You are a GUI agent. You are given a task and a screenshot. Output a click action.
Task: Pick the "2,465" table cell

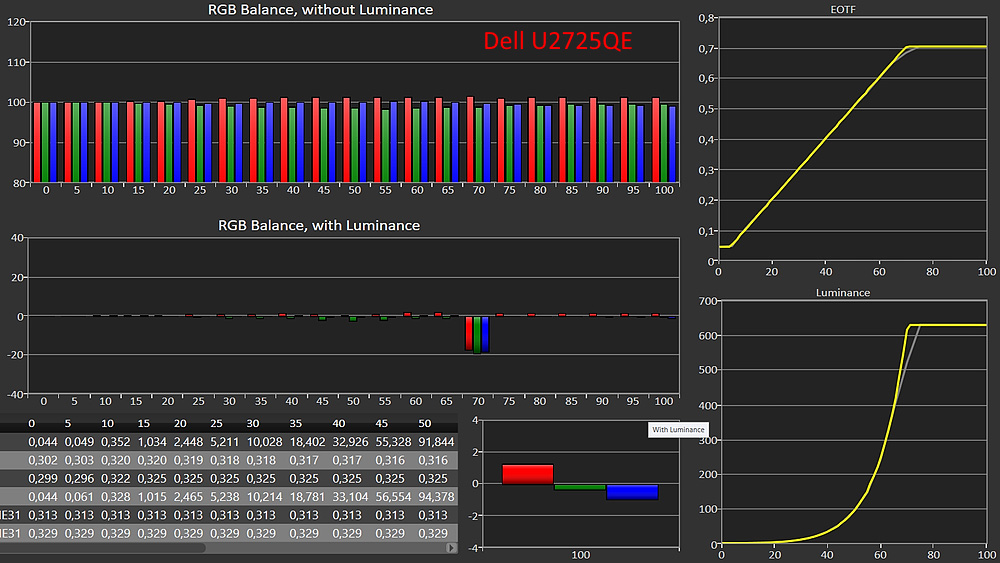click(x=188, y=497)
